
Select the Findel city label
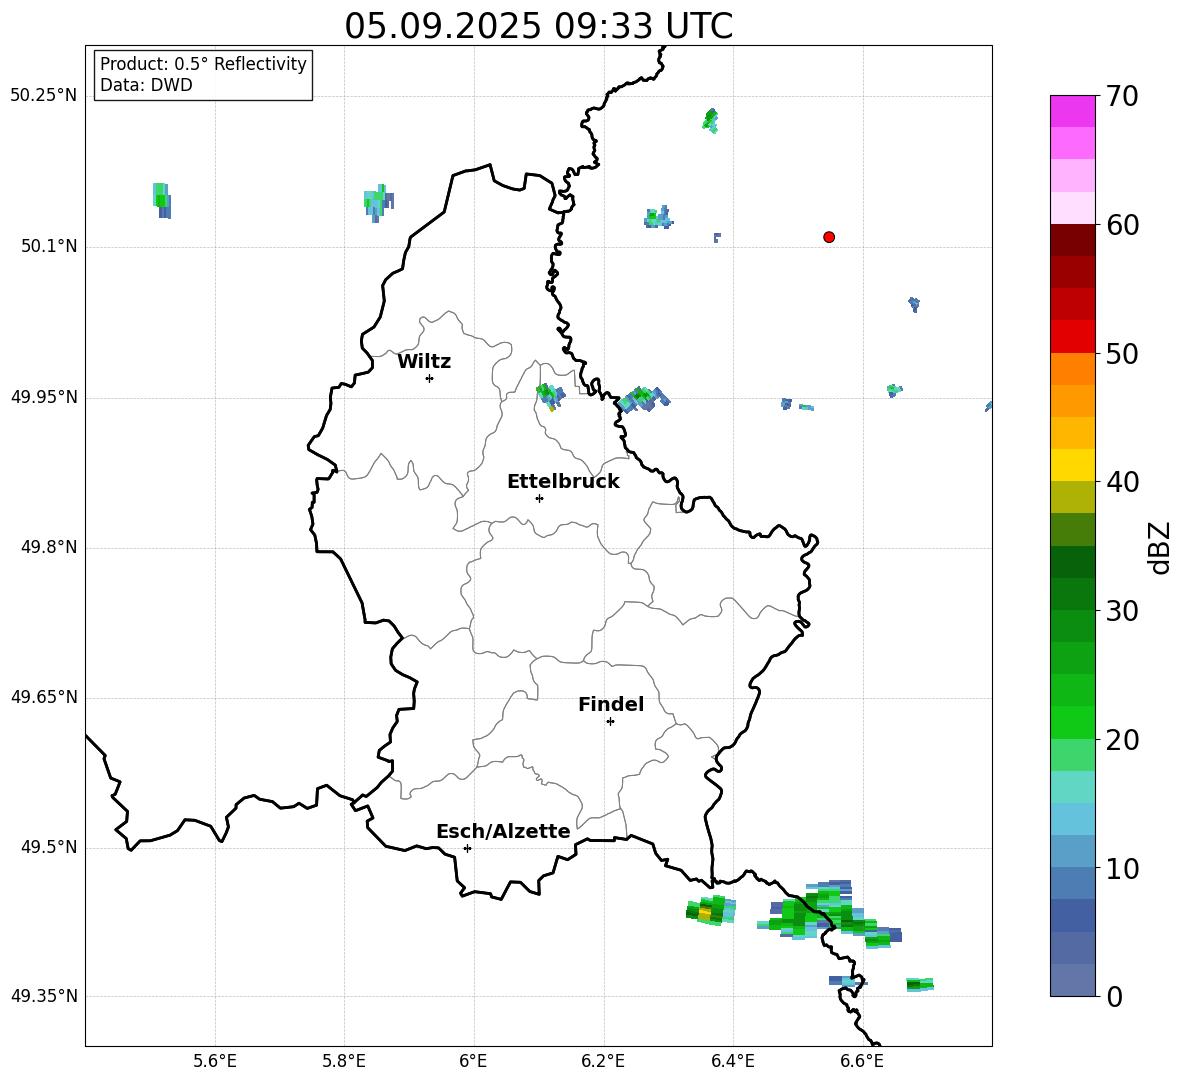tap(610, 705)
